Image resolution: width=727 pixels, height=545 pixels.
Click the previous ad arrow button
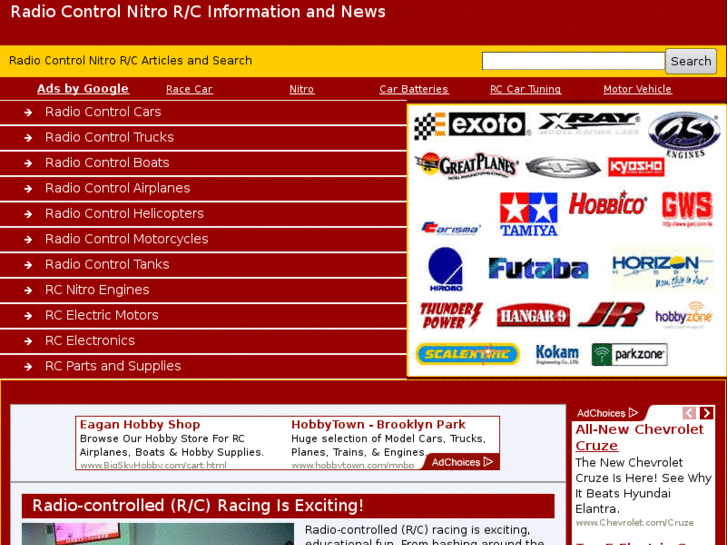pyautogui.click(x=689, y=413)
